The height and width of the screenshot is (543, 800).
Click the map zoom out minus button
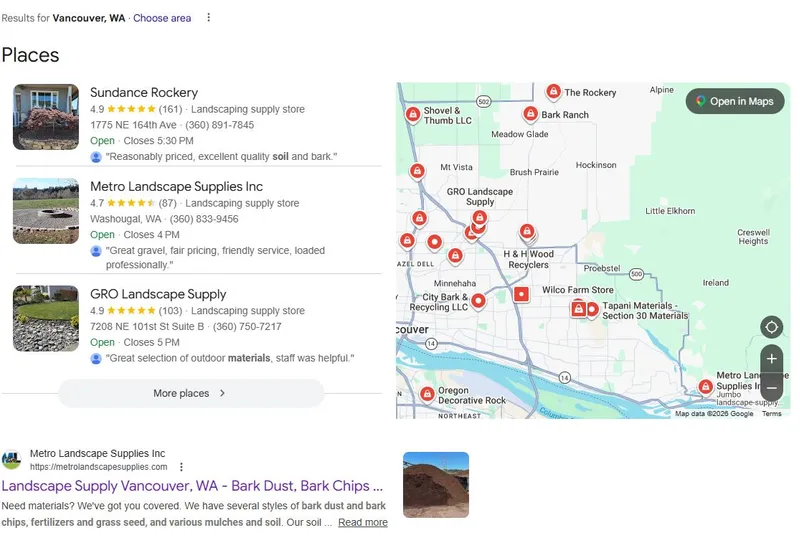[771, 387]
